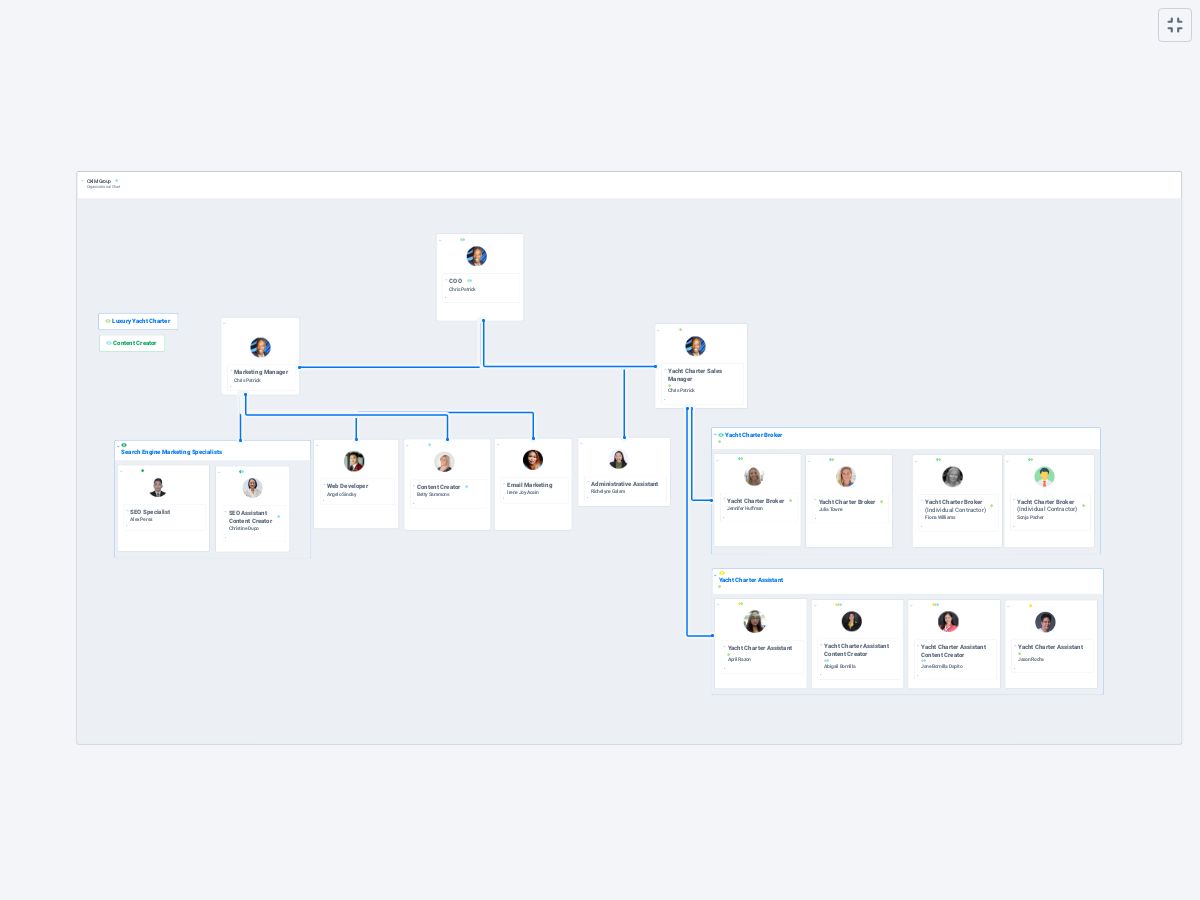Screen dimensions: 1200x900
Task: Click the Web Developer avatar photo
Action: [354, 461]
